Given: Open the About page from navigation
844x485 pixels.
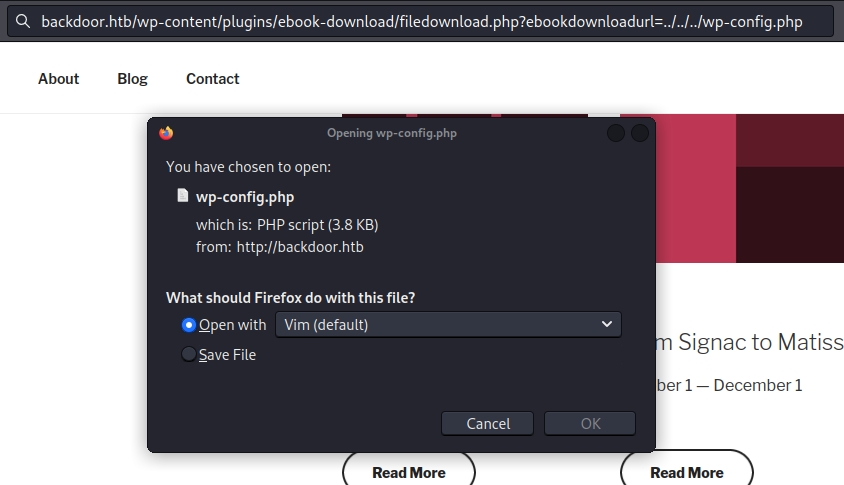Looking at the screenshot, I should coord(58,79).
